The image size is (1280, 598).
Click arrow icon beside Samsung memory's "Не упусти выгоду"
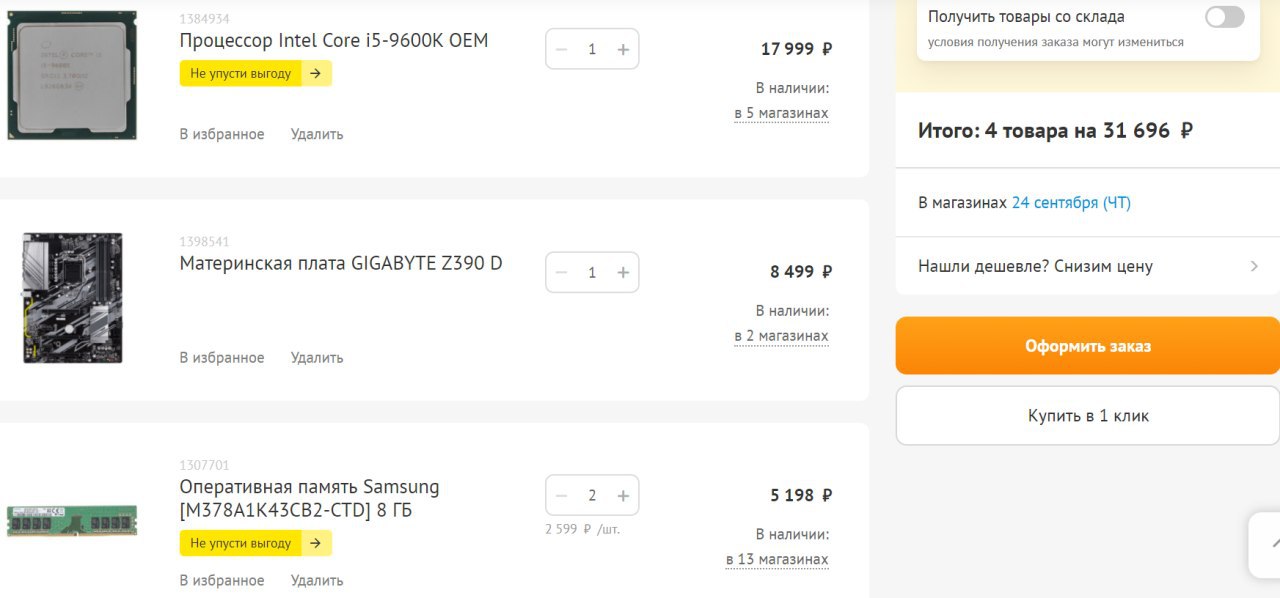tap(315, 543)
